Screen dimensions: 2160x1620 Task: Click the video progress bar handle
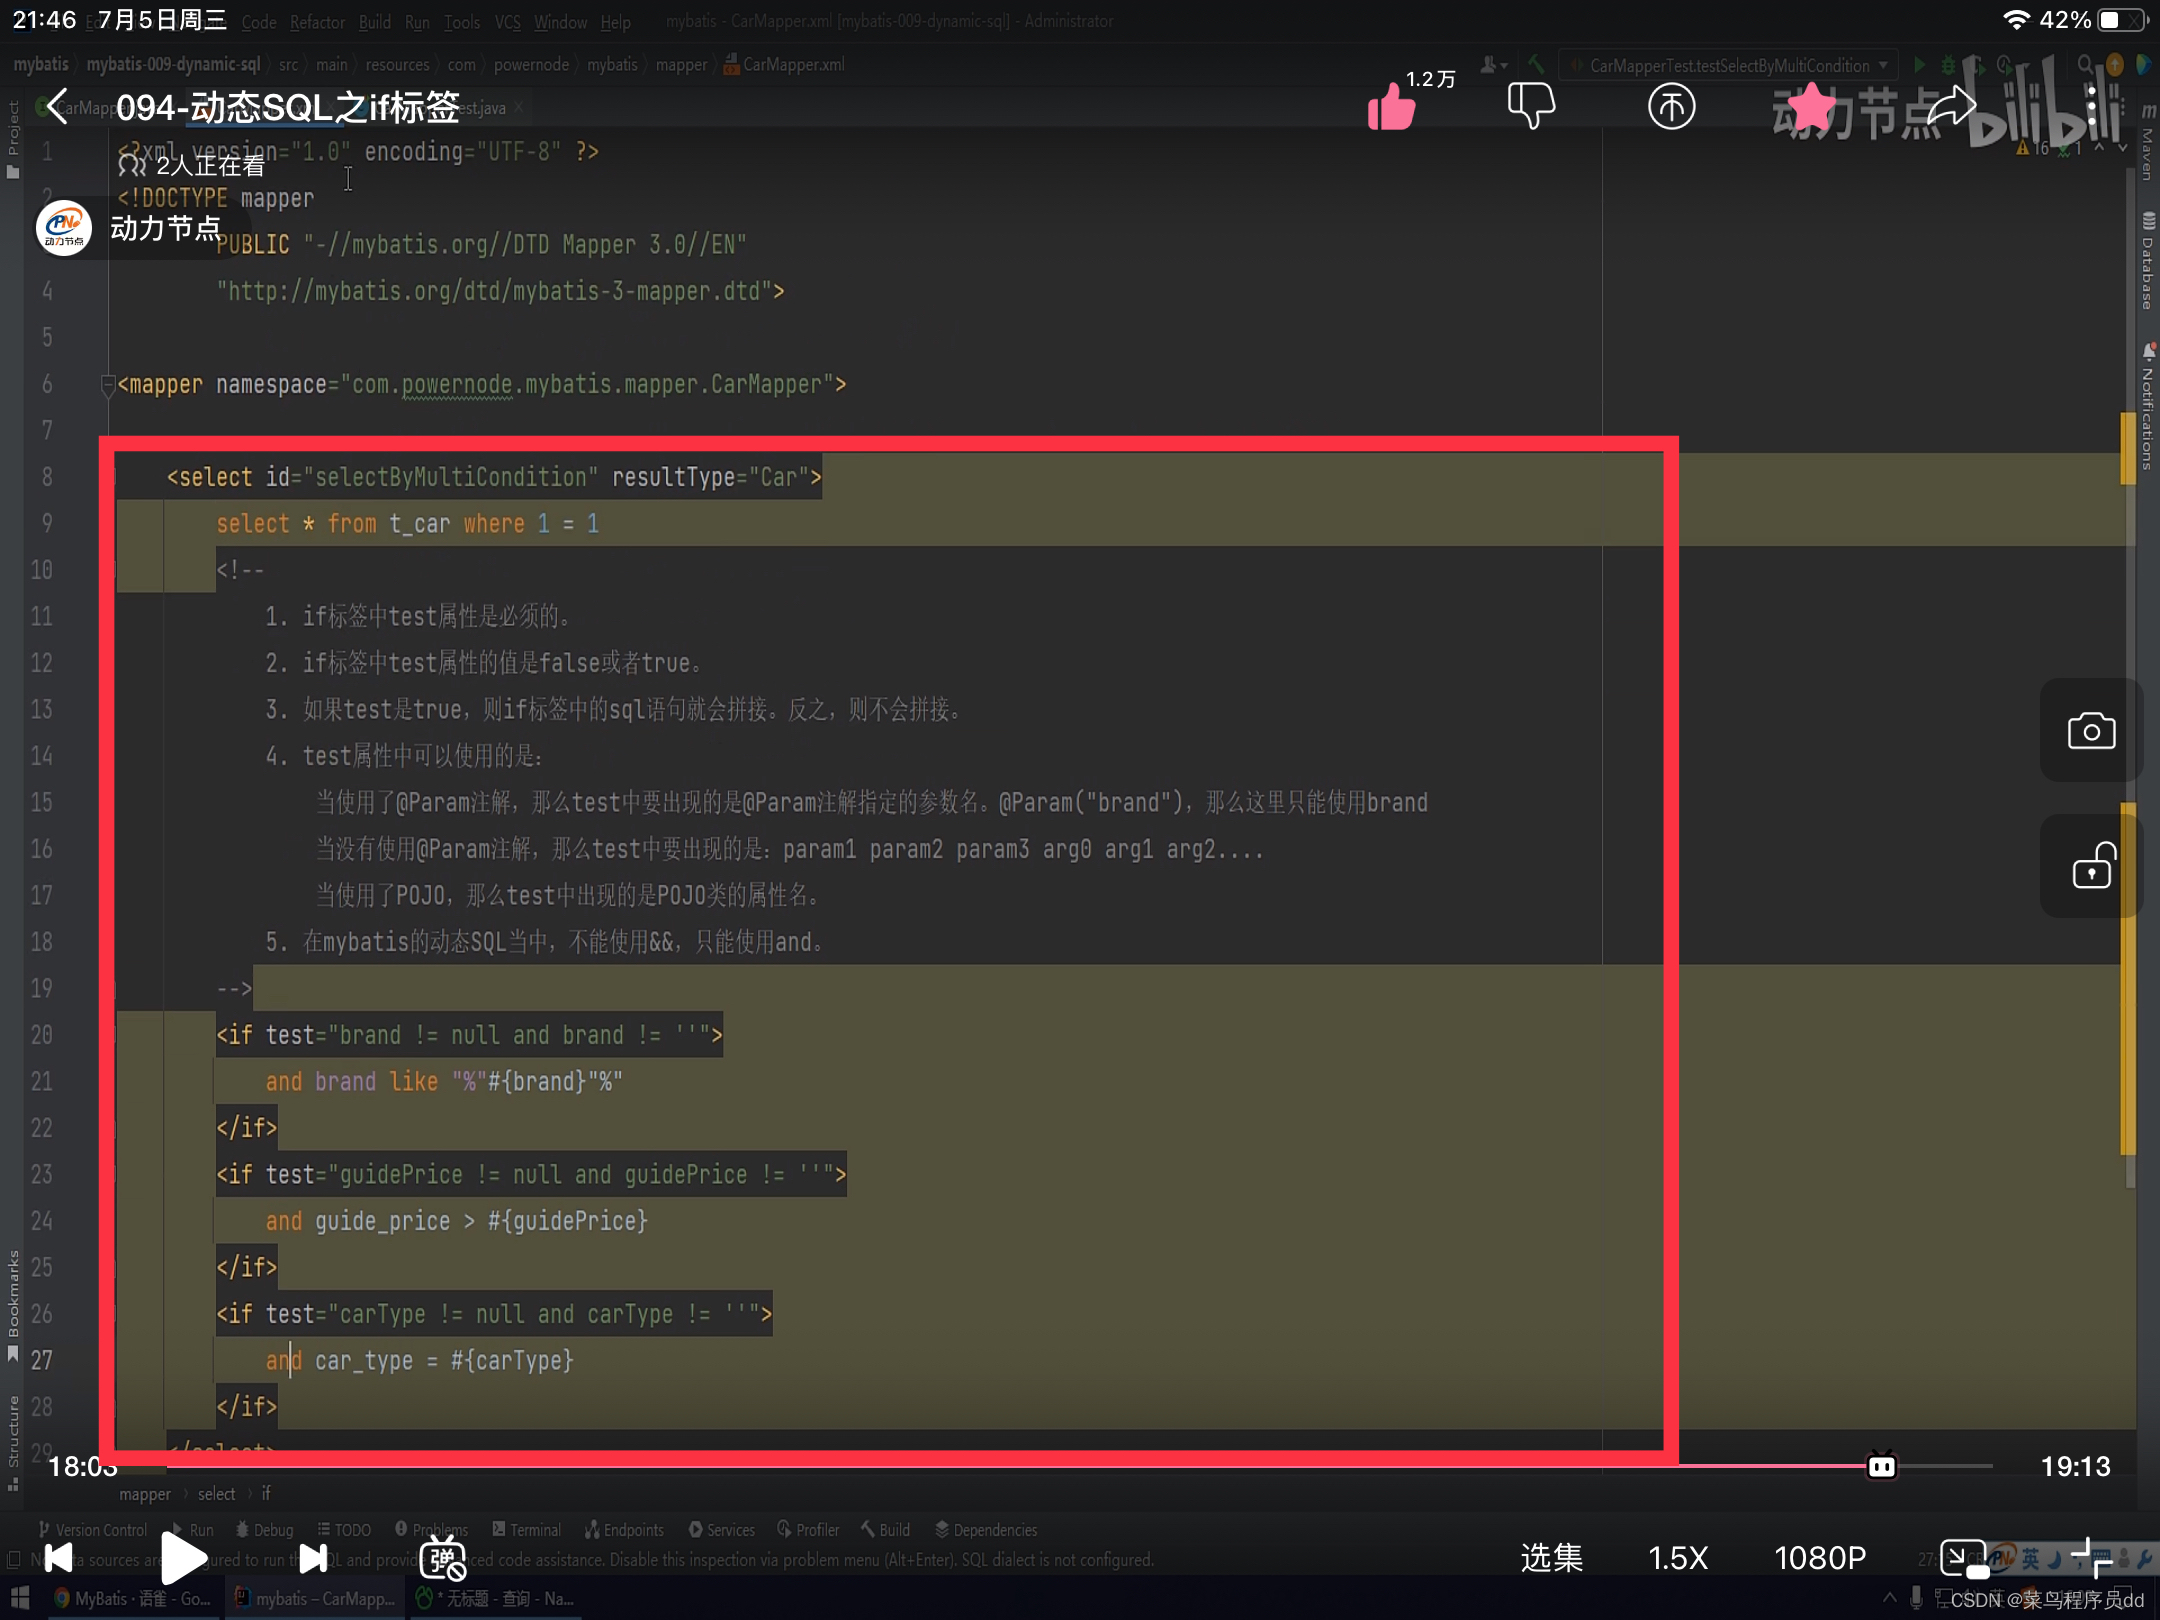pyautogui.click(x=1882, y=1466)
